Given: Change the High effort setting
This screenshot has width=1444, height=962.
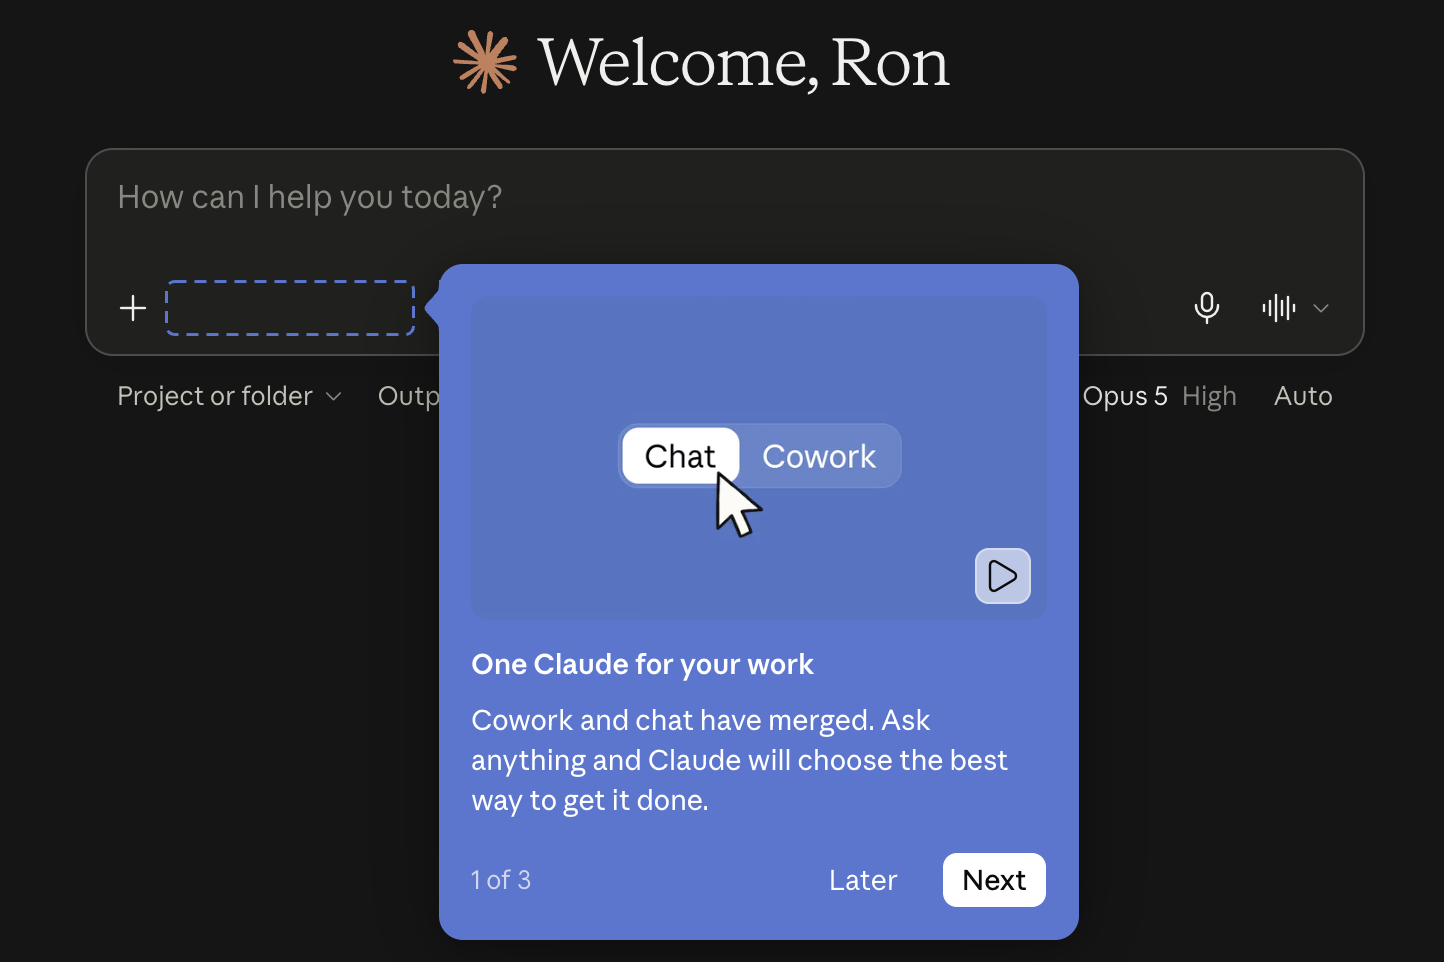Looking at the screenshot, I should [x=1209, y=397].
